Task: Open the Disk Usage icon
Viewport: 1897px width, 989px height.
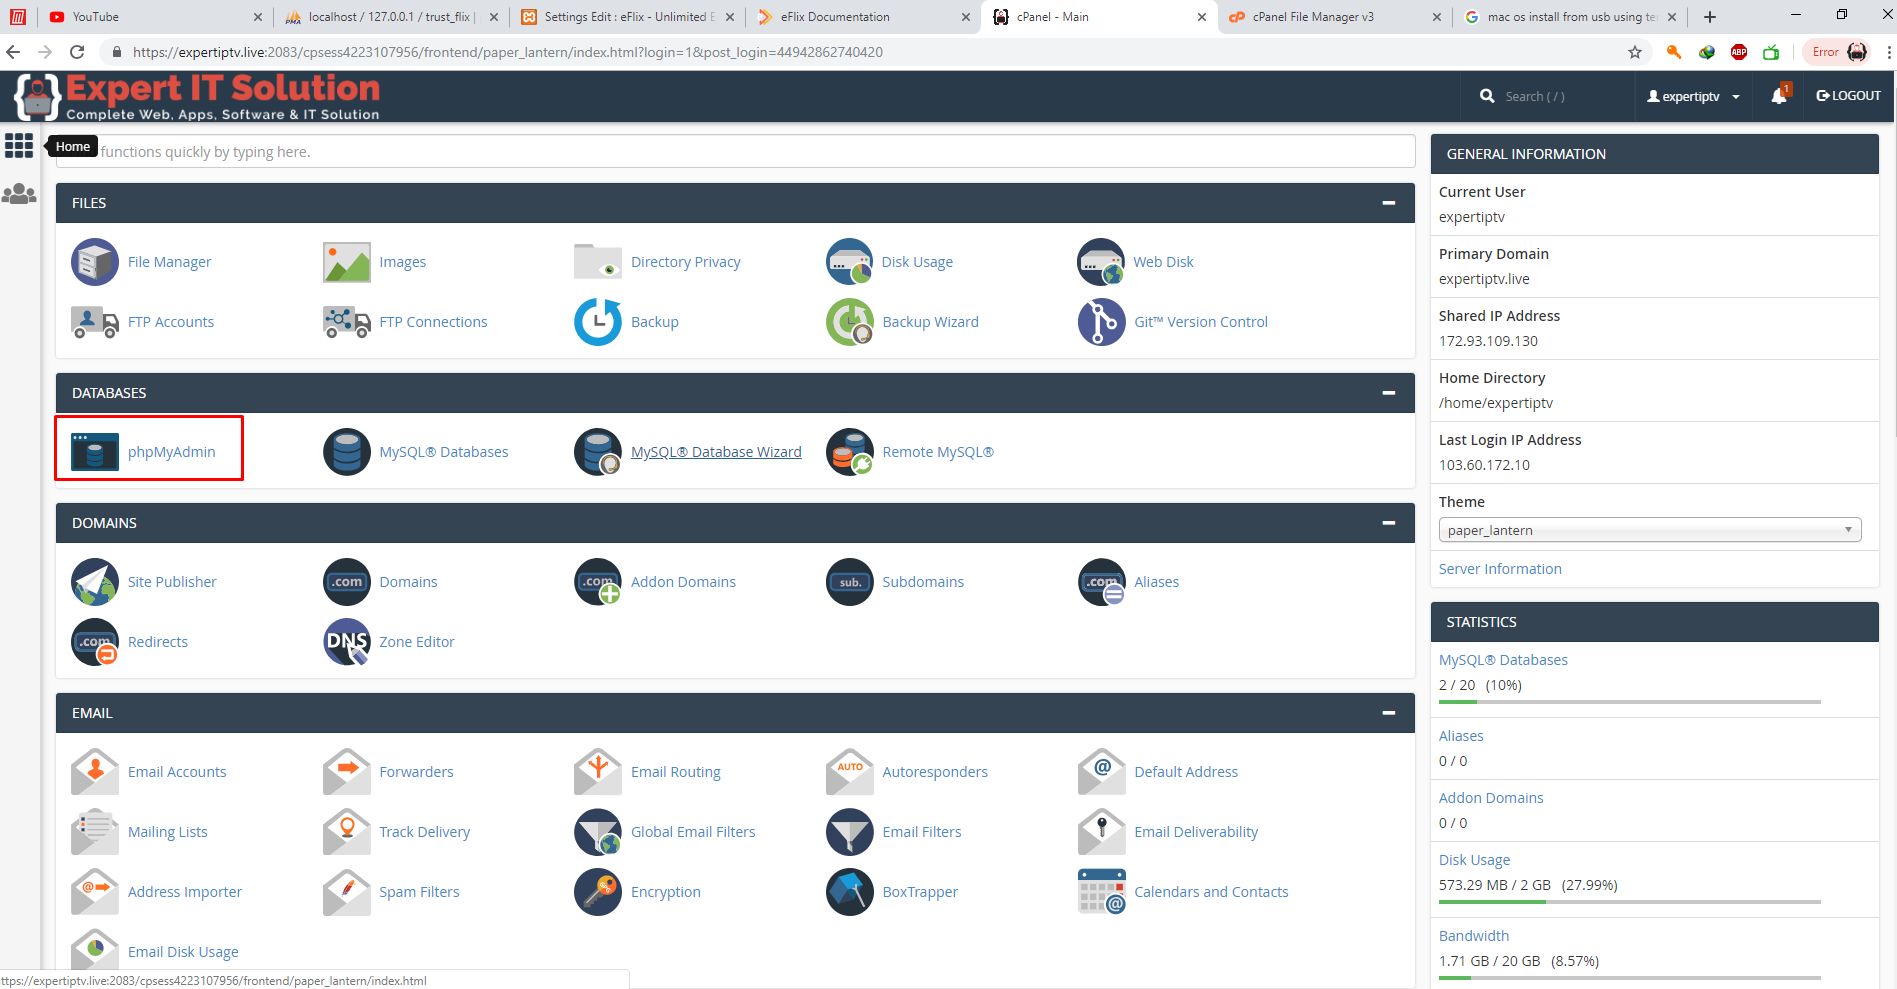Action: point(850,262)
